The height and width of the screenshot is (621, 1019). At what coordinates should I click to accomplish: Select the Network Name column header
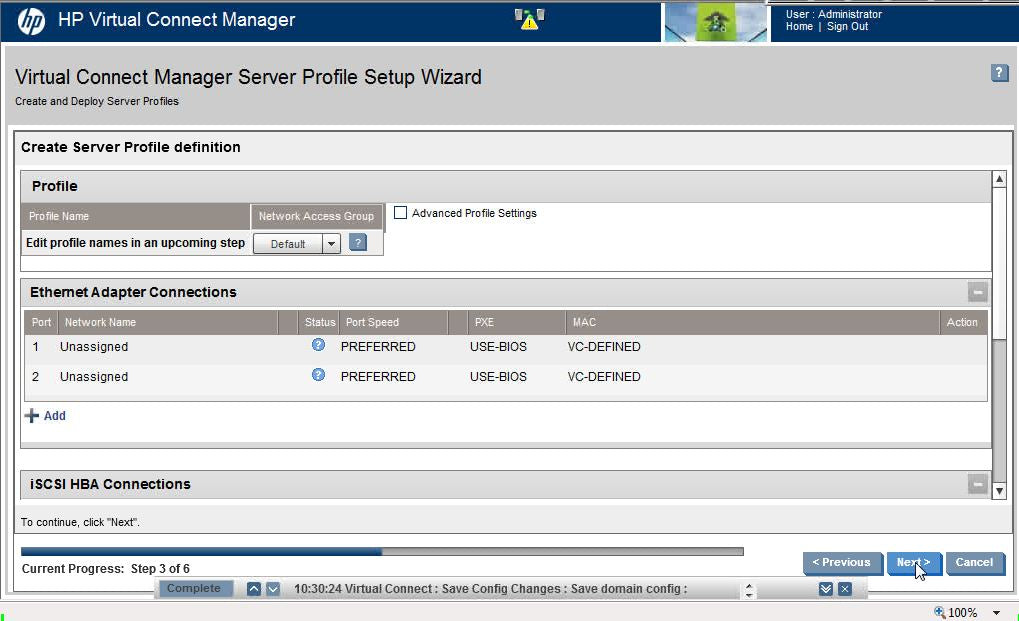pos(168,322)
